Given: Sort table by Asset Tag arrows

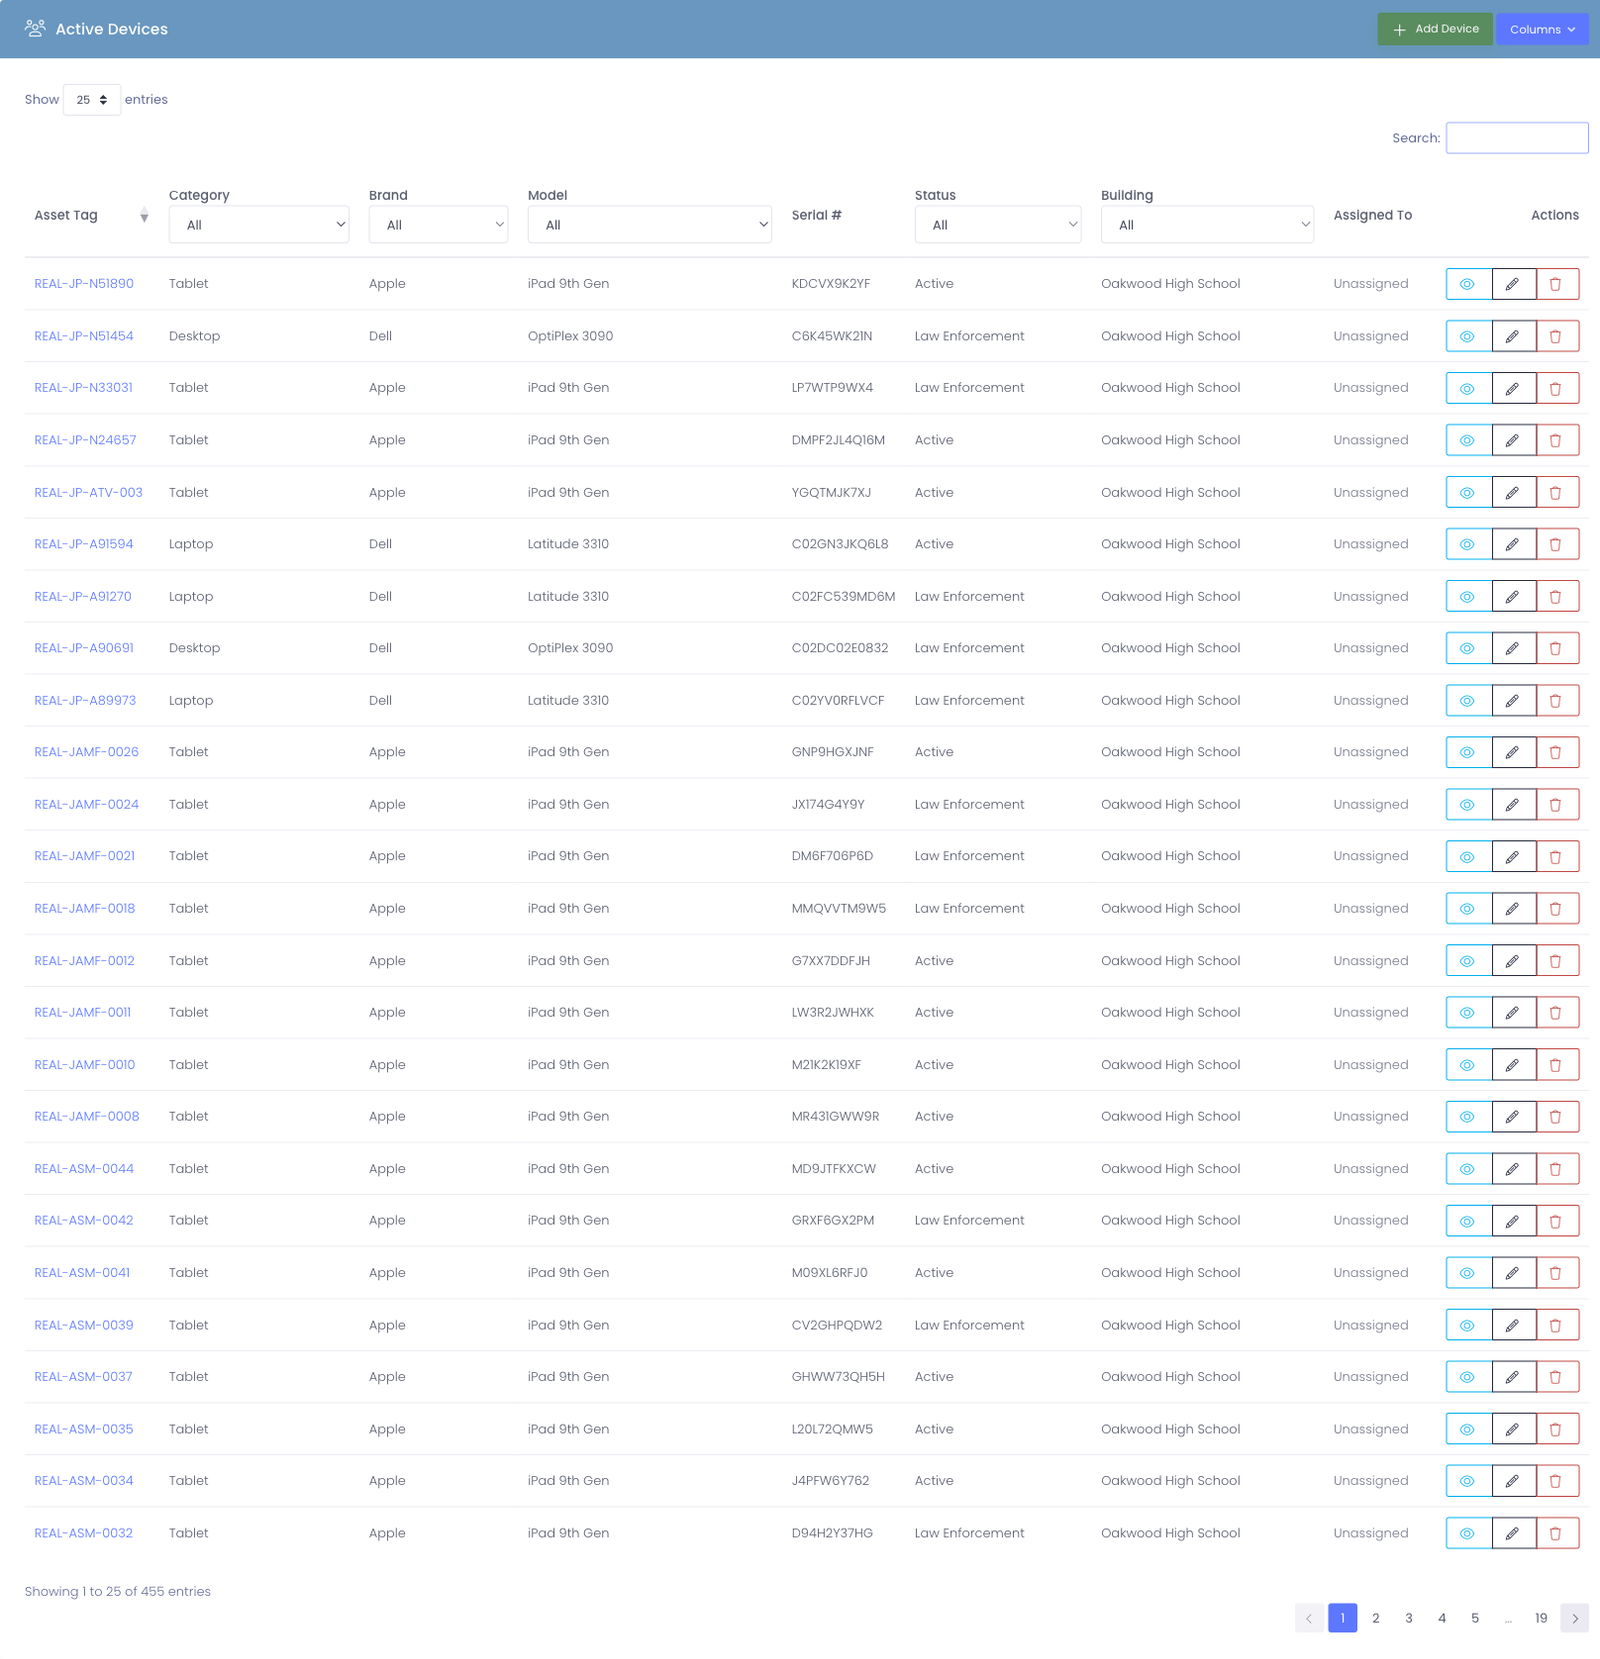Looking at the screenshot, I should coord(144,215).
